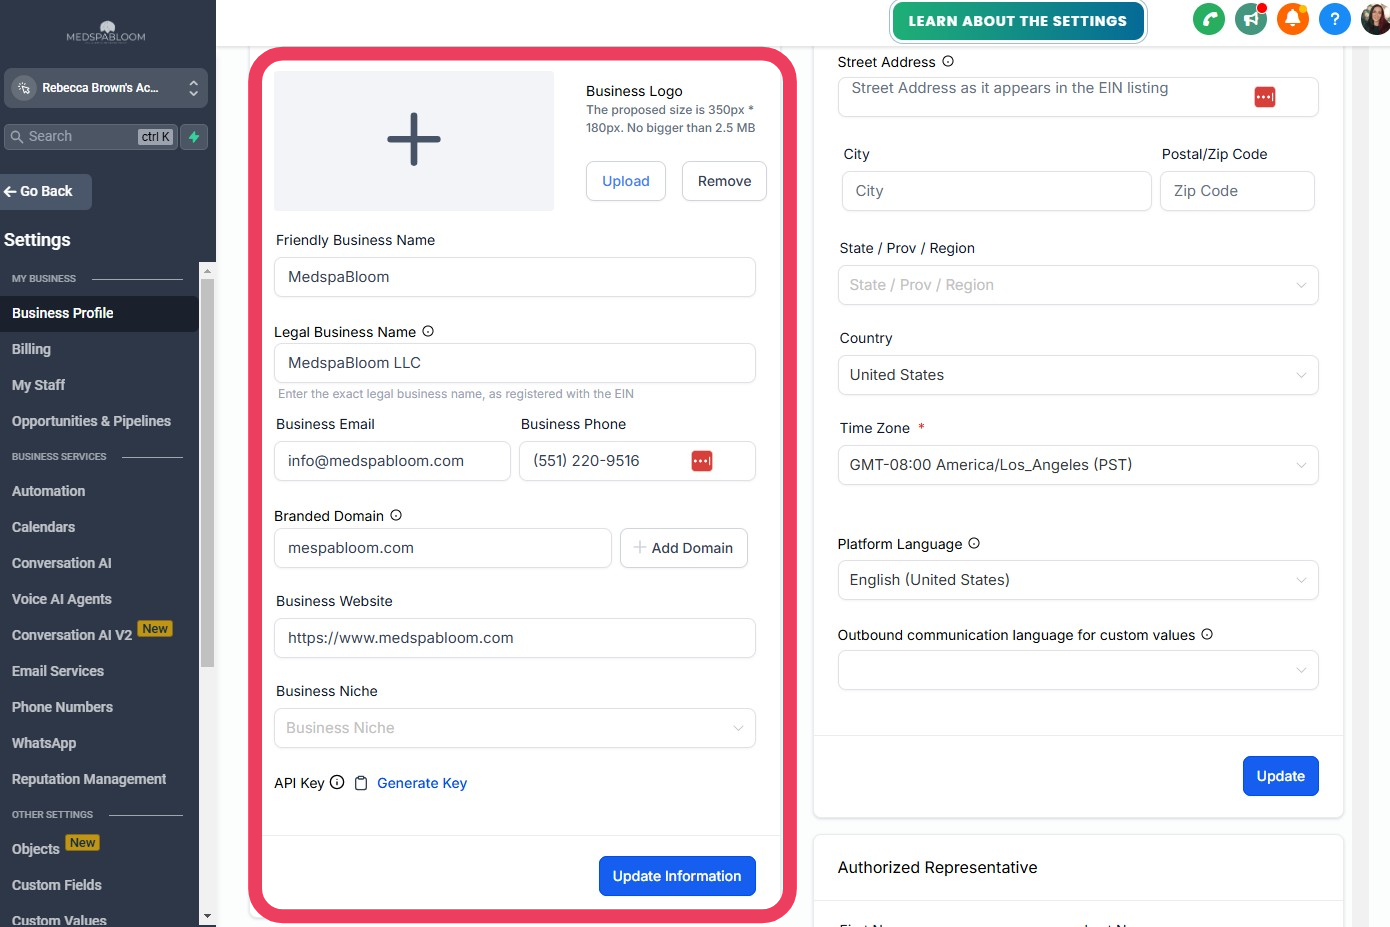Screen dimensions: 1390x927
Task: Open the Time Zone dropdown
Action: (x=1078, y=465)
